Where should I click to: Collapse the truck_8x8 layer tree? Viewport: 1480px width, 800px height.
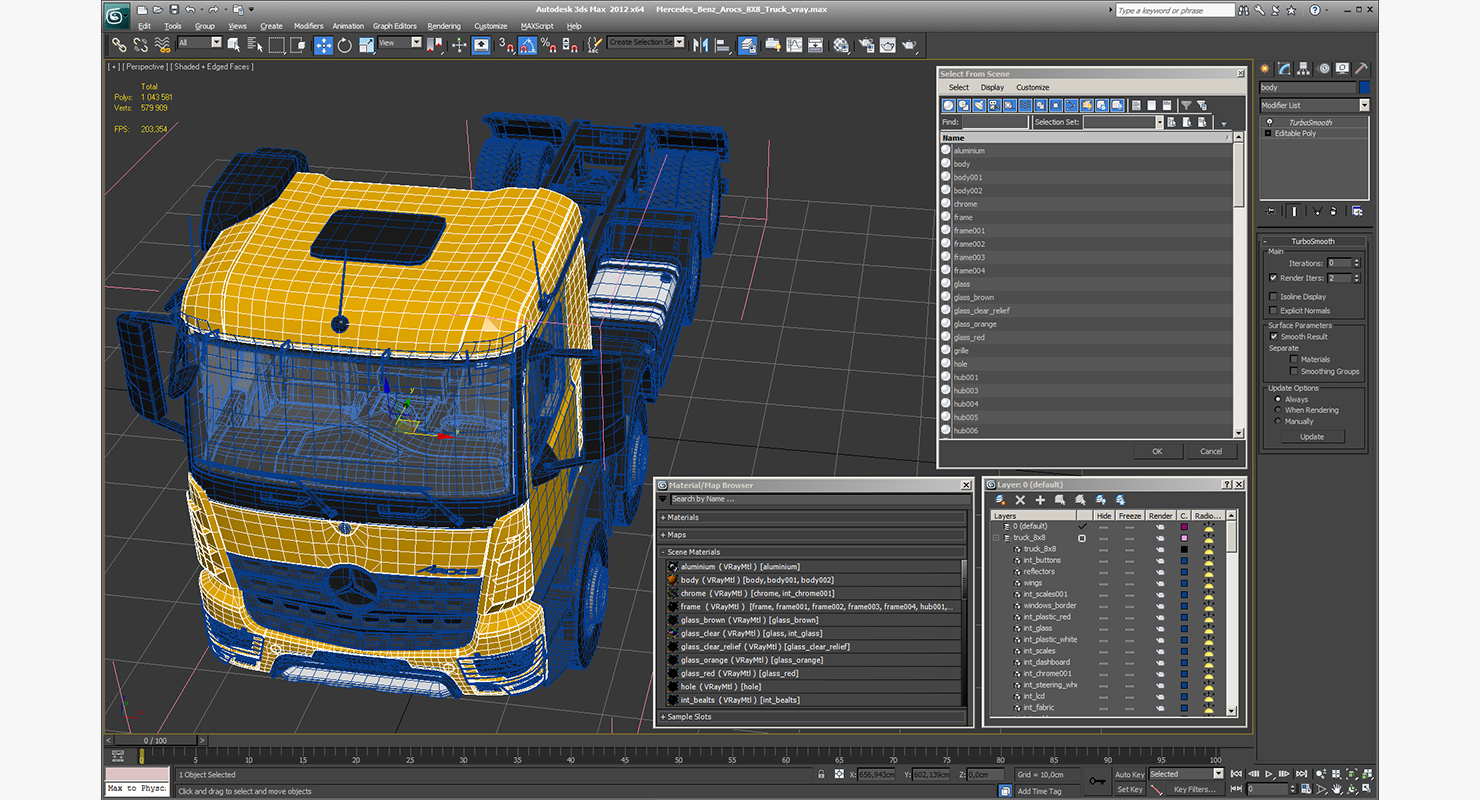coord(996,538)
